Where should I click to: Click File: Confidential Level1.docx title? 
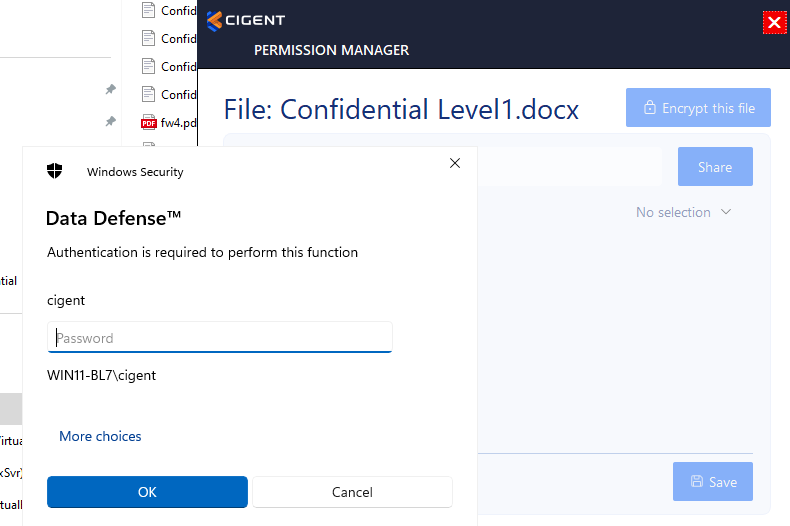tap(401, 110)
